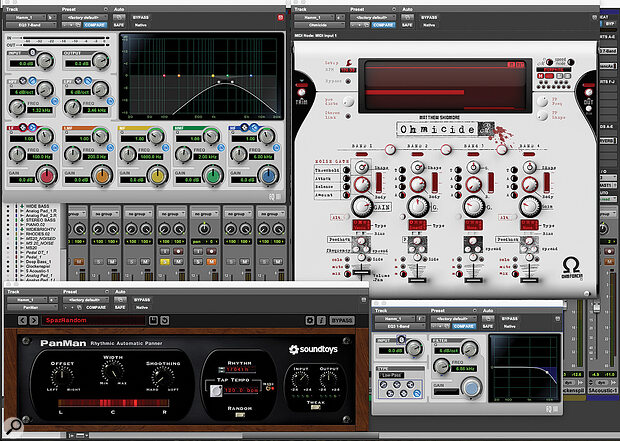Viewport: 620px width, 441px height.
Task: Click the input phase invert icon in EQ3 7-Band
Action: 32,52
